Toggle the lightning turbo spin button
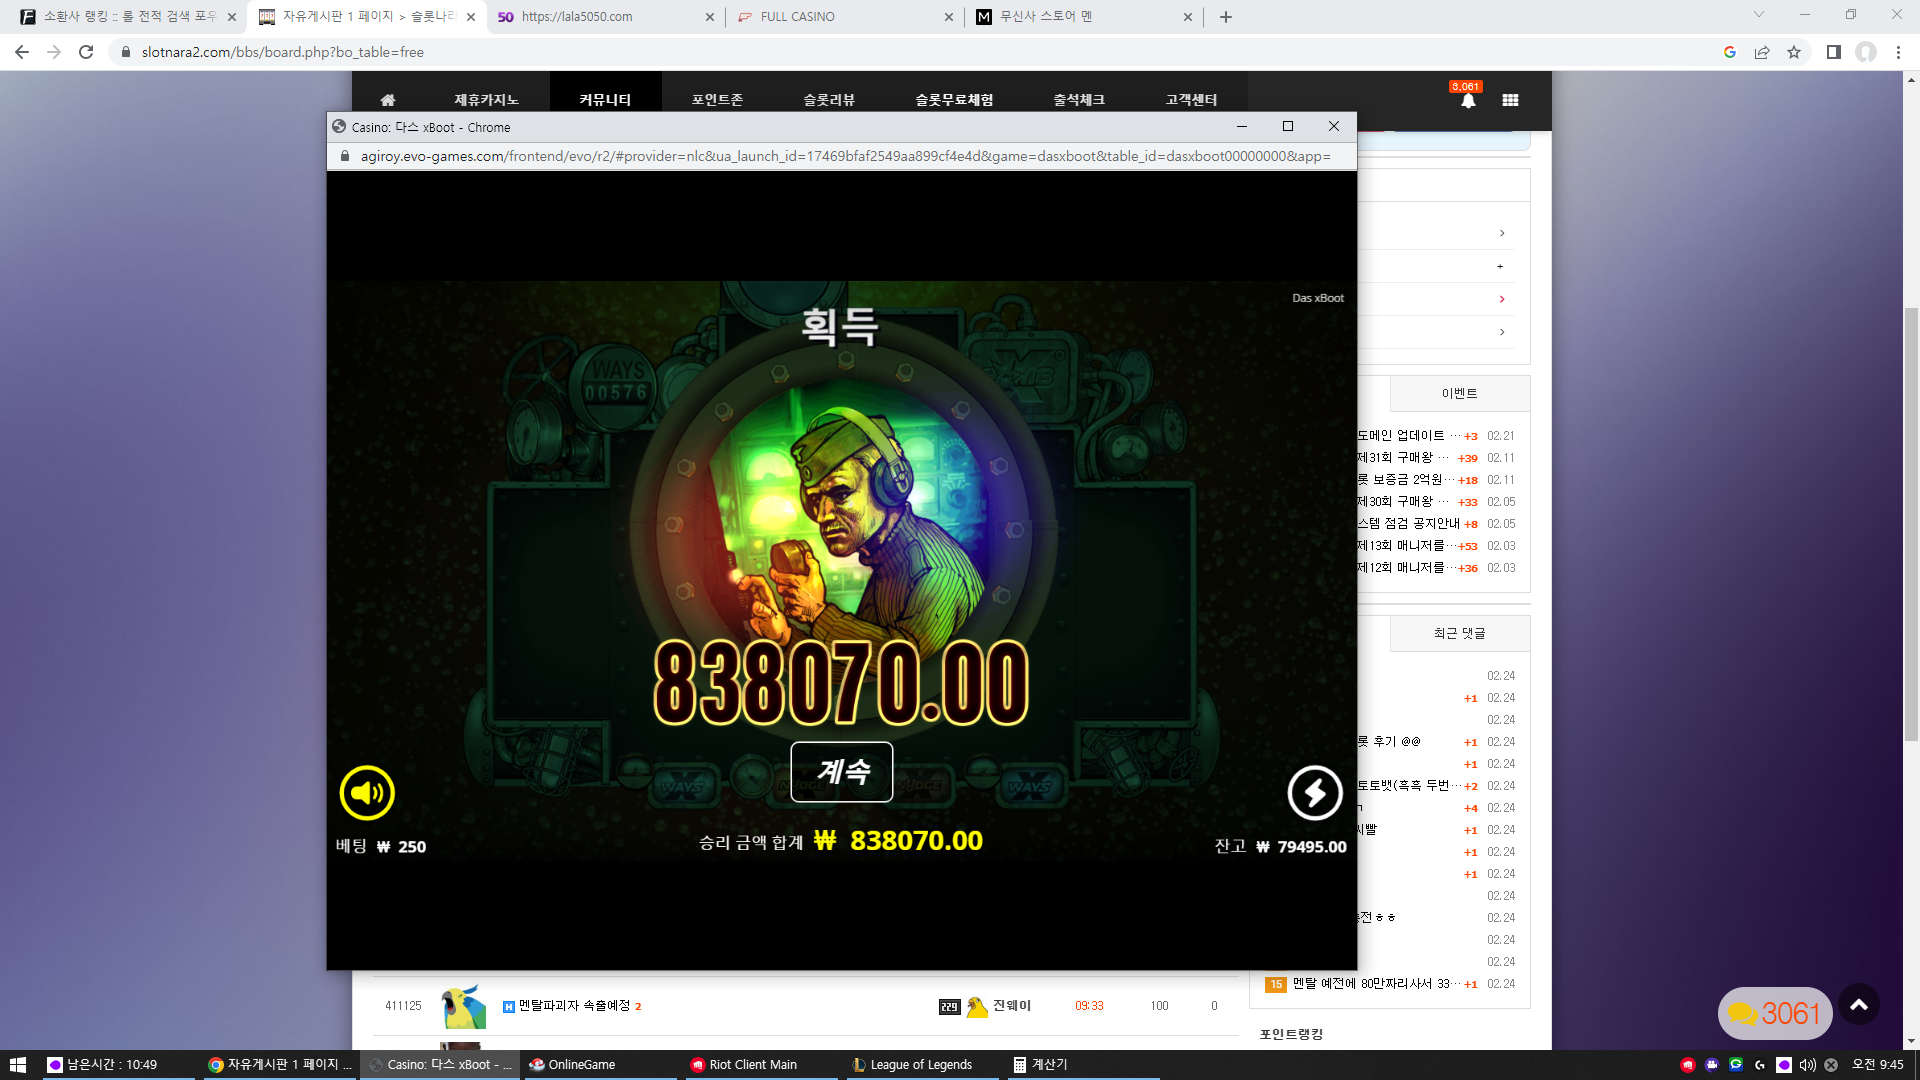 pos(1315,793)
